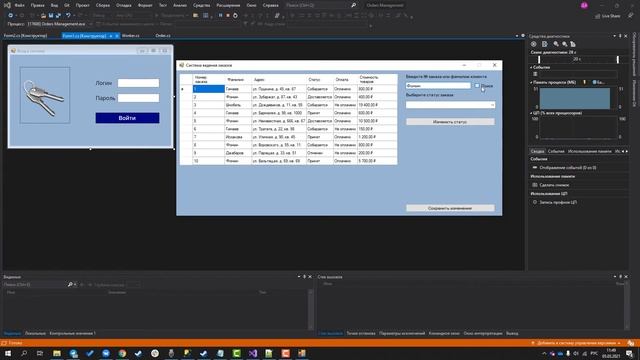Navigate backward with the blue arrow icon

click(x=10, y=16)
